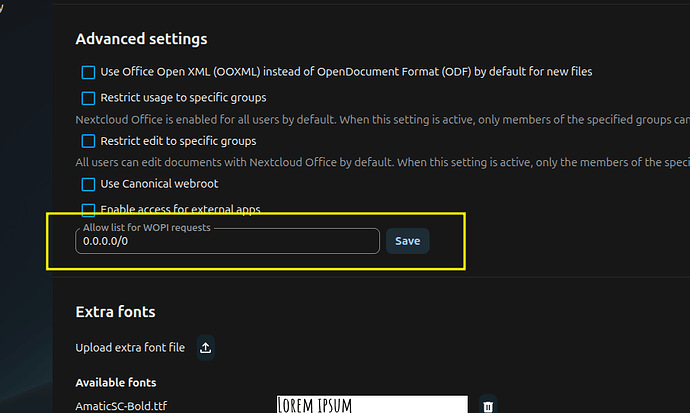This screenshot has height=413, width=690.
Task: Enable Office Open XML (OOXML) default checkbox
Action: [88, 72]
